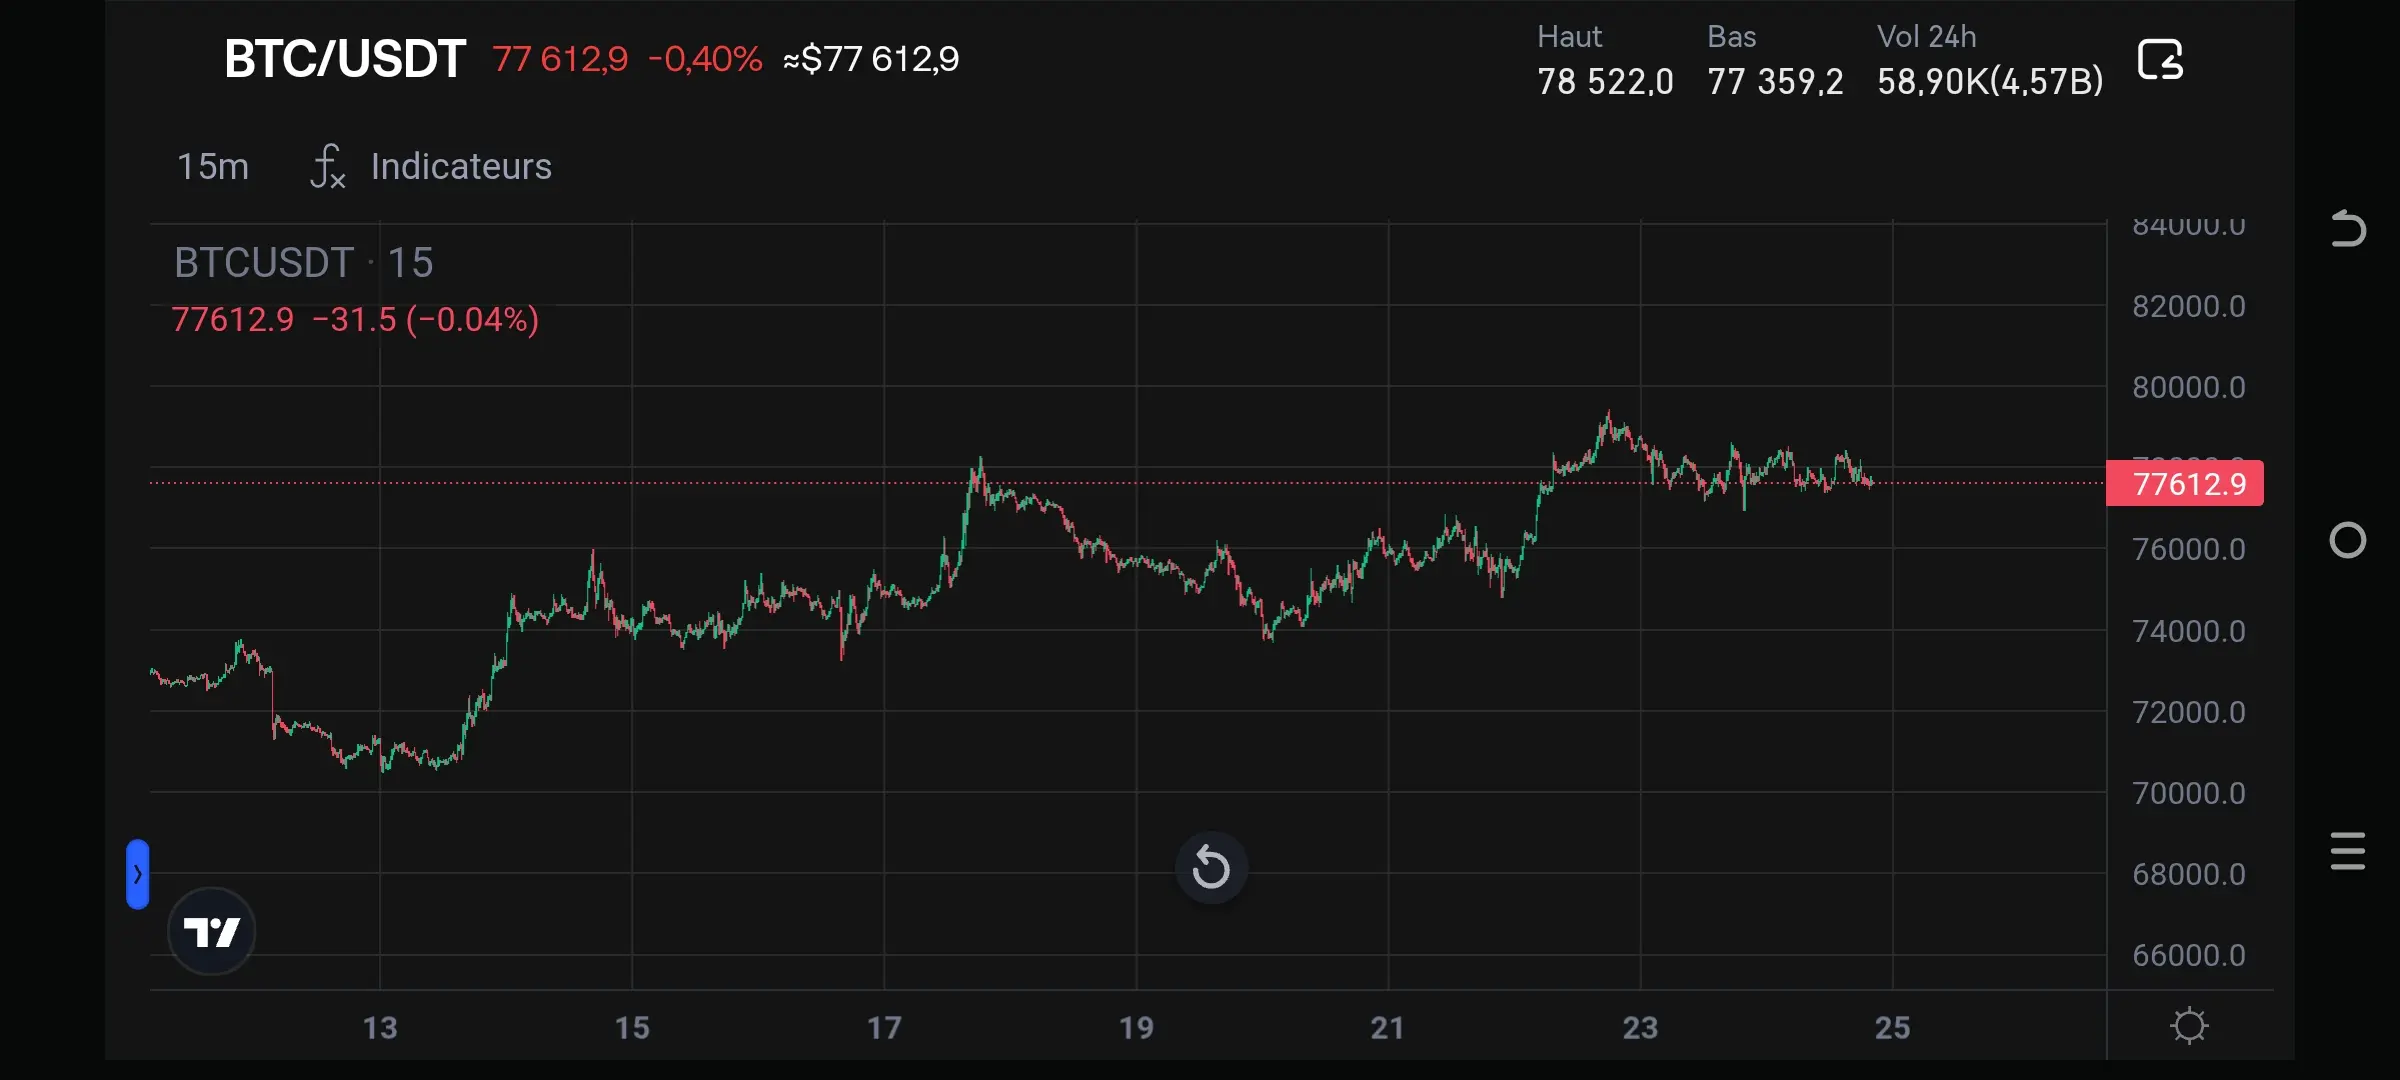The height and width of the screenshot is (1080, 2400).
Task: Tap the share/exit fullscreen icon top right
Action: (x=2160, y=60)
